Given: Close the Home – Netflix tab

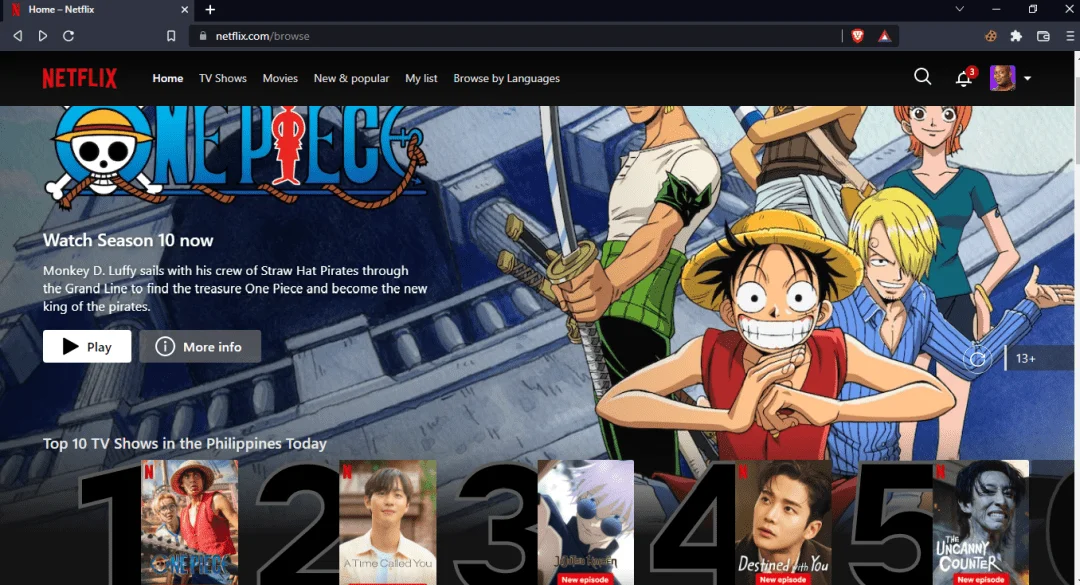Looking at the screenshot, I should pos(185,10).
